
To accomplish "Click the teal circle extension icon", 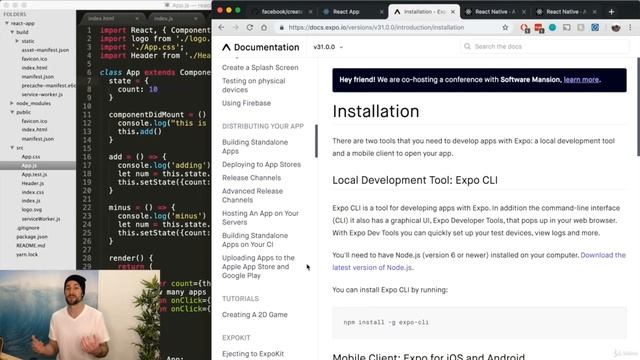I will (552, 28).
